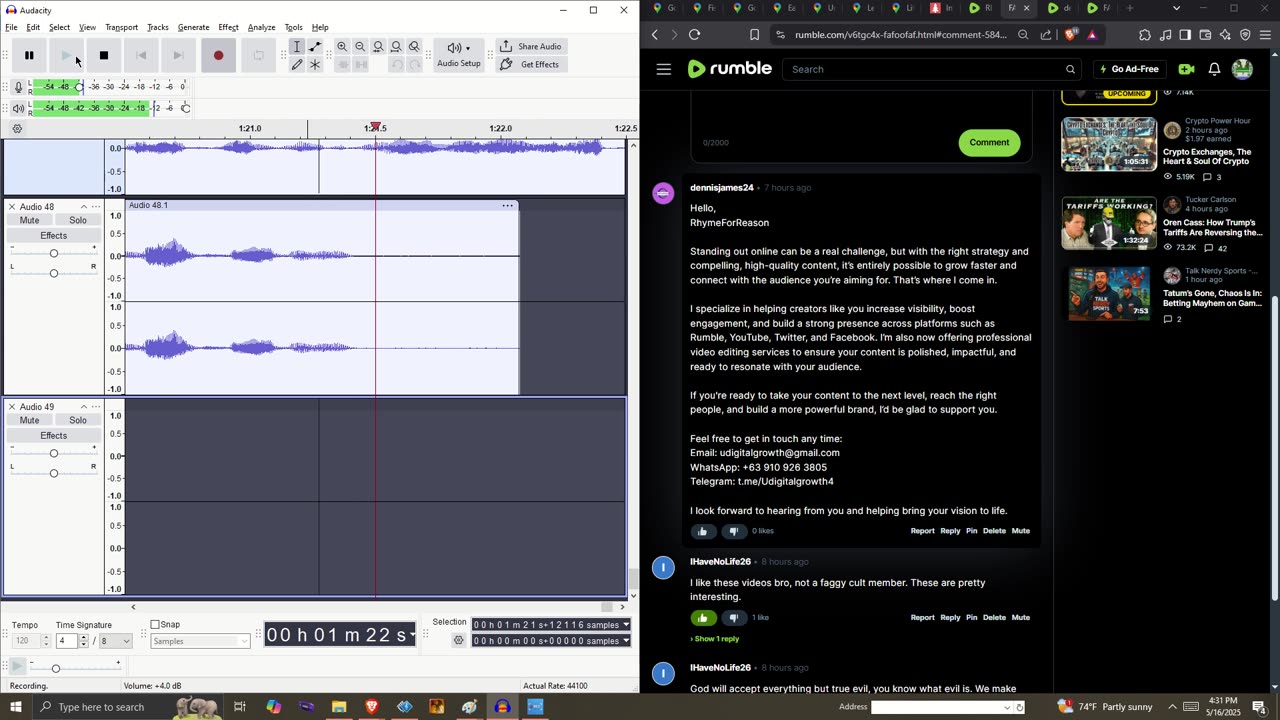Click the Rumble upload camera icon

pos(1186,69)
